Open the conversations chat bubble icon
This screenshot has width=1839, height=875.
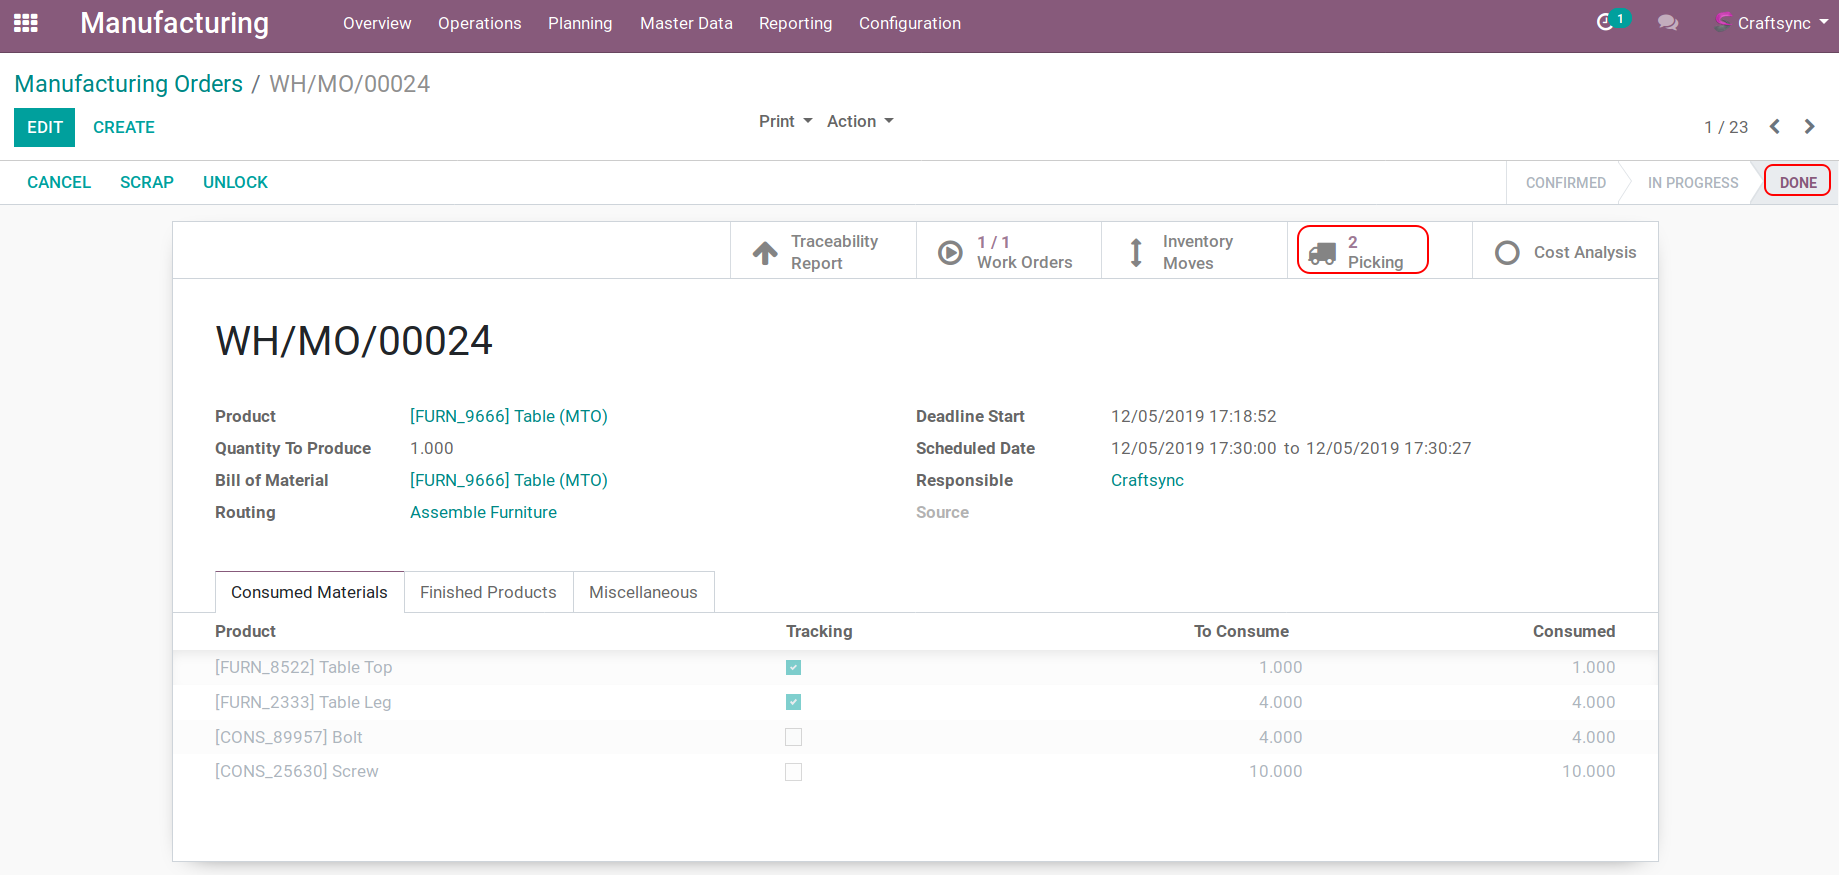pyautogui.click(x=1667, y=22)
